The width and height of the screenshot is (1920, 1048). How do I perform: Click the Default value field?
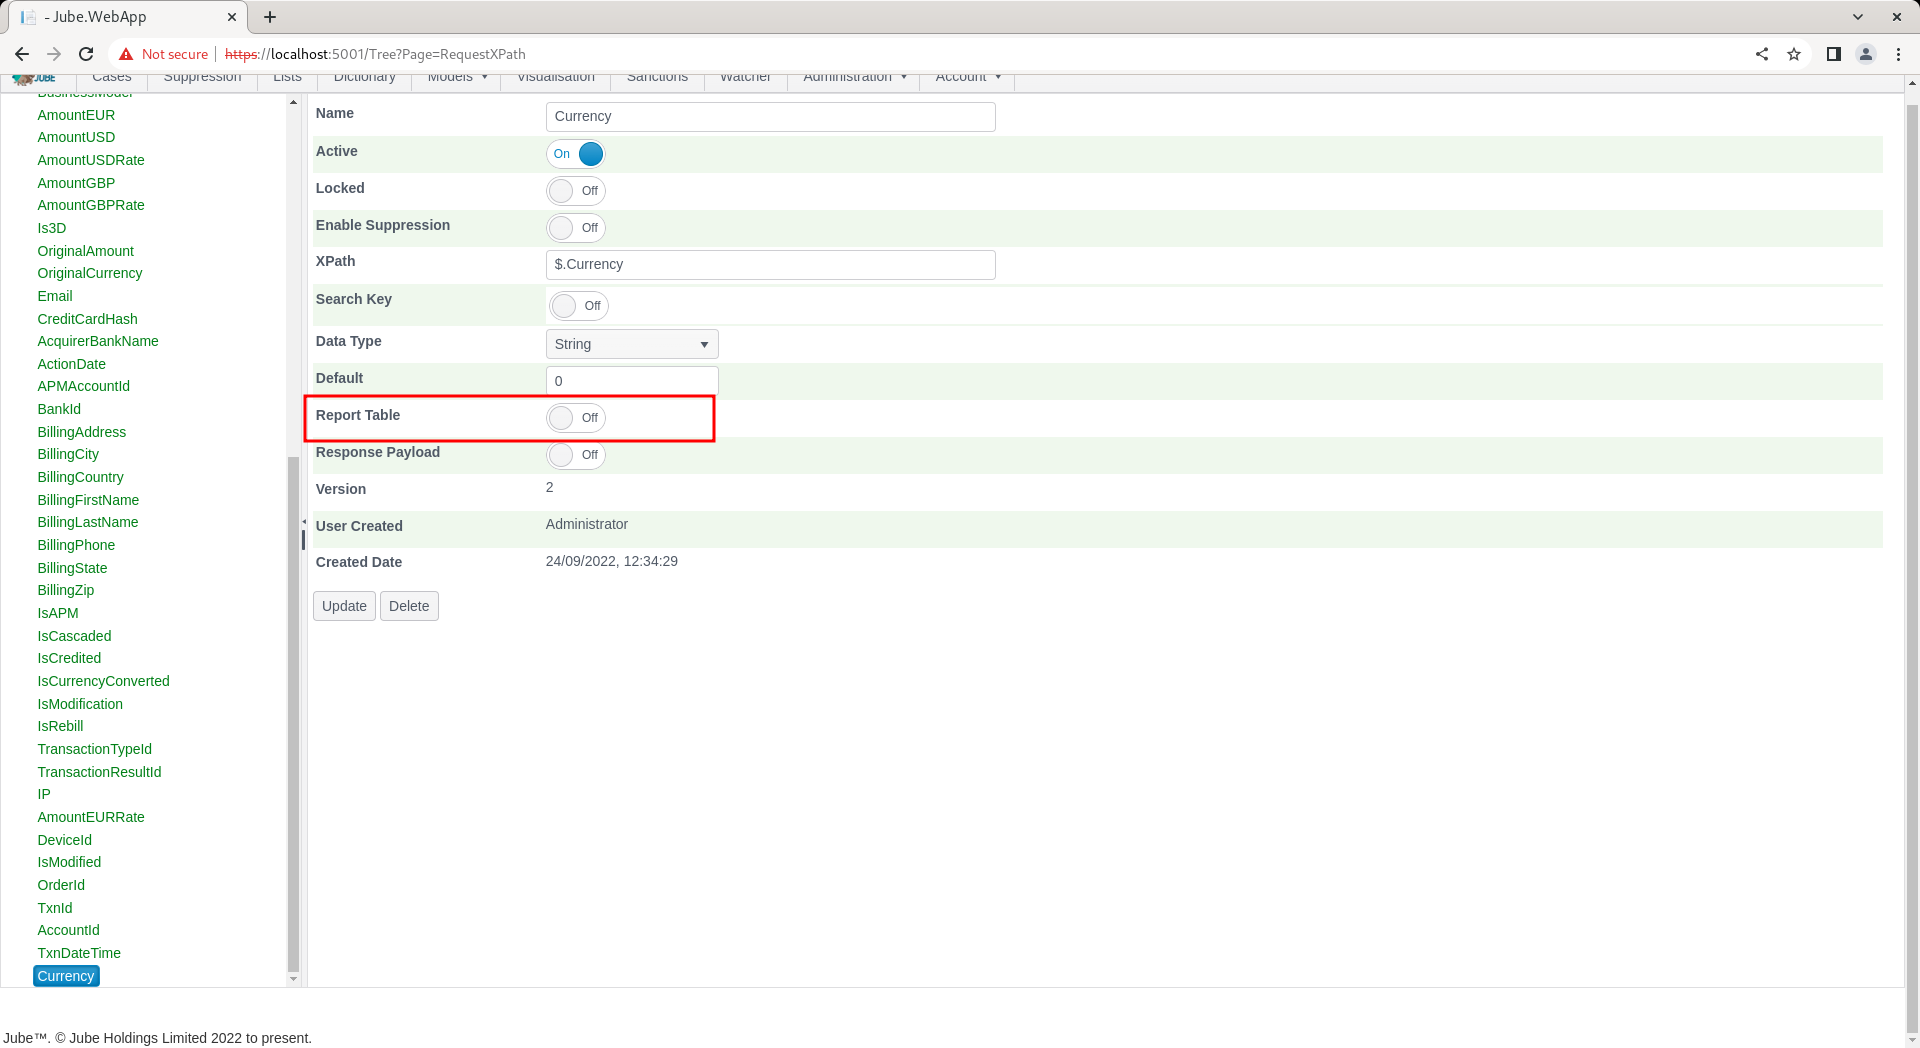tap(632, 381)
